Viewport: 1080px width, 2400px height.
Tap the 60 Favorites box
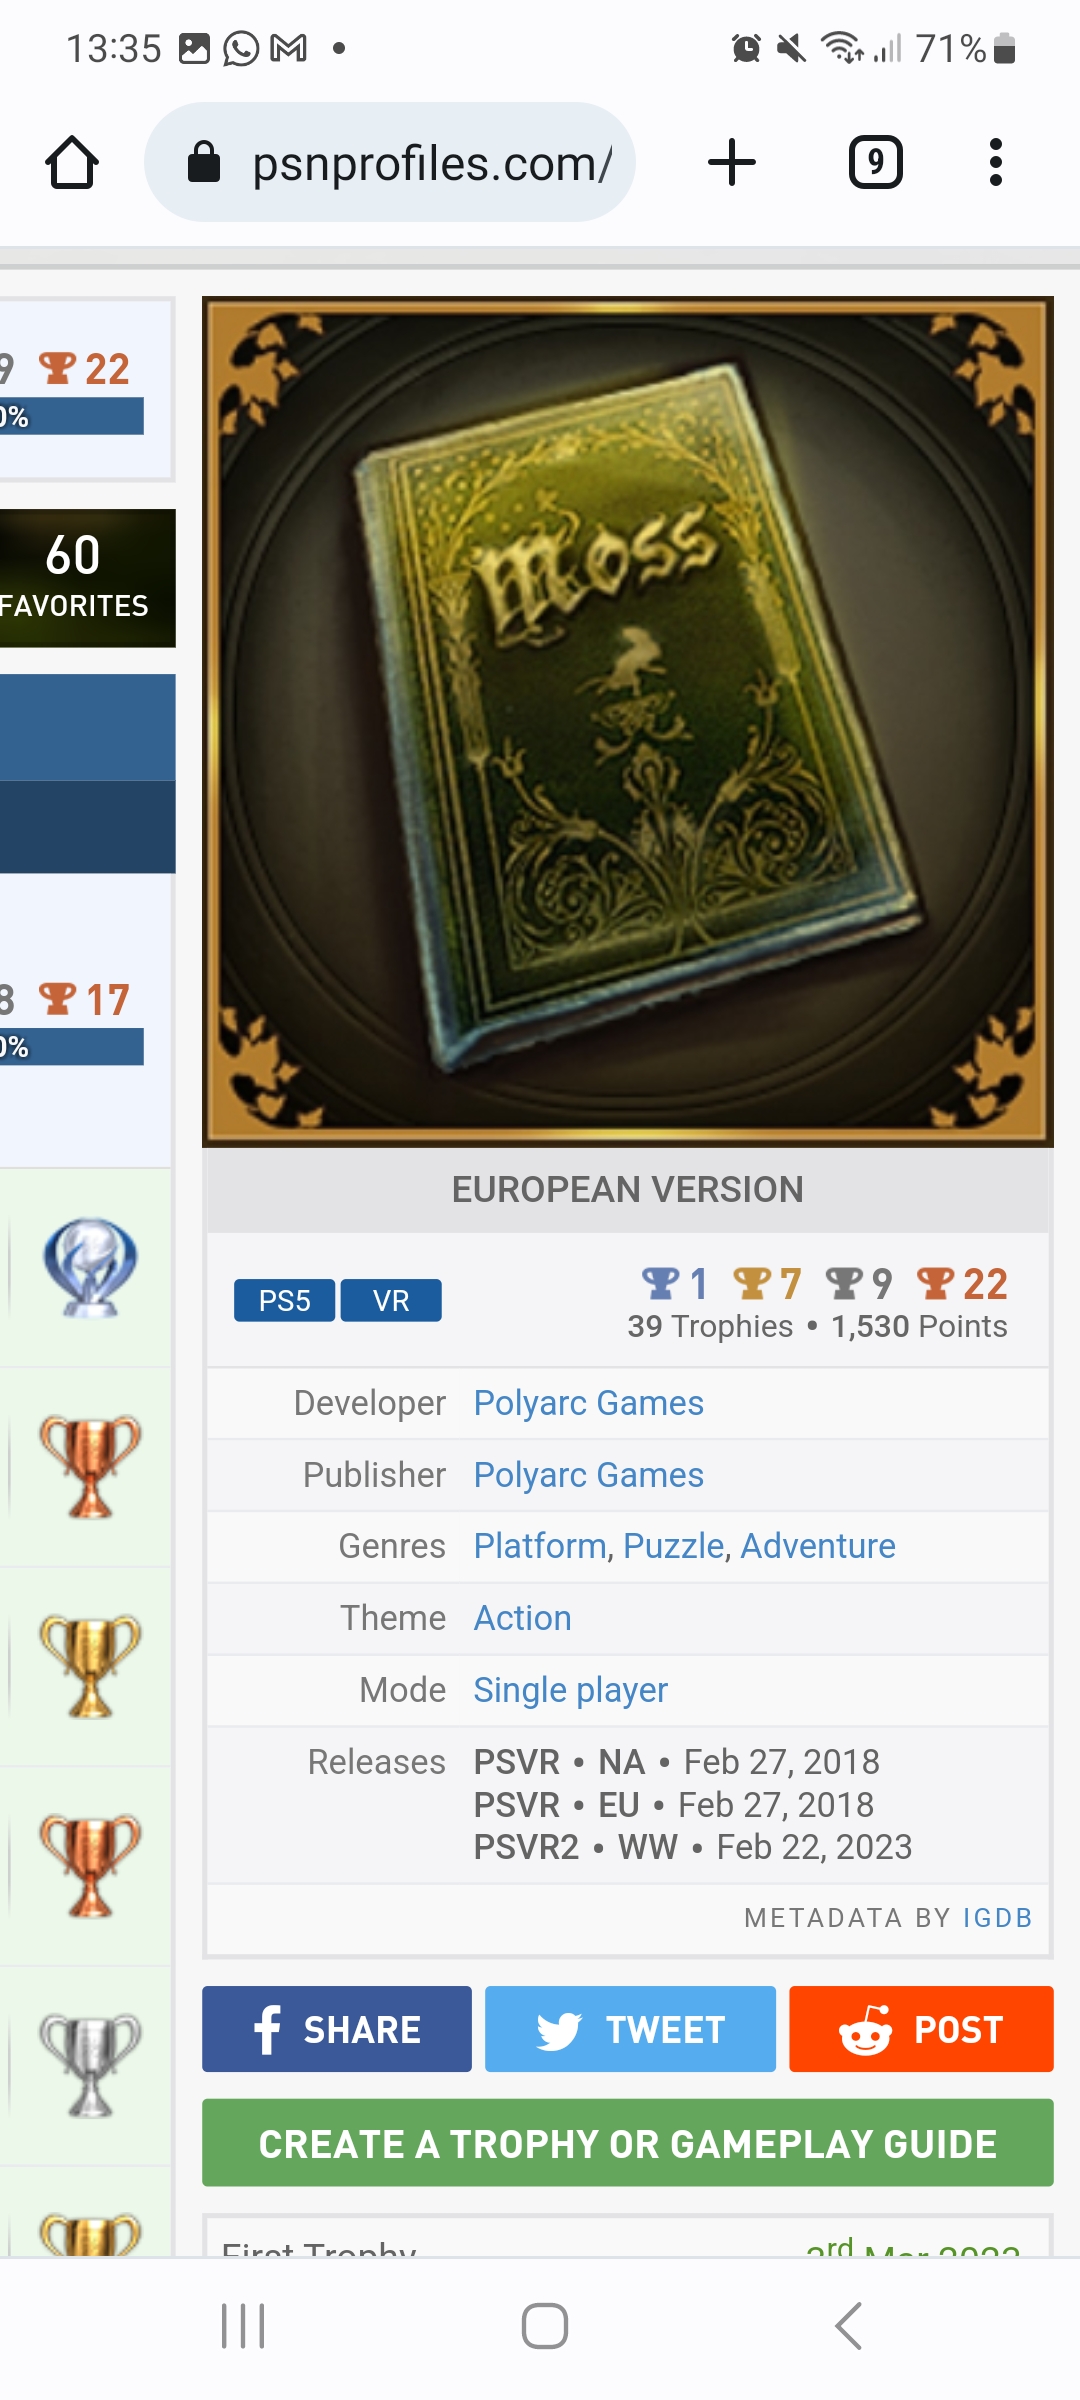pos(87,578)
